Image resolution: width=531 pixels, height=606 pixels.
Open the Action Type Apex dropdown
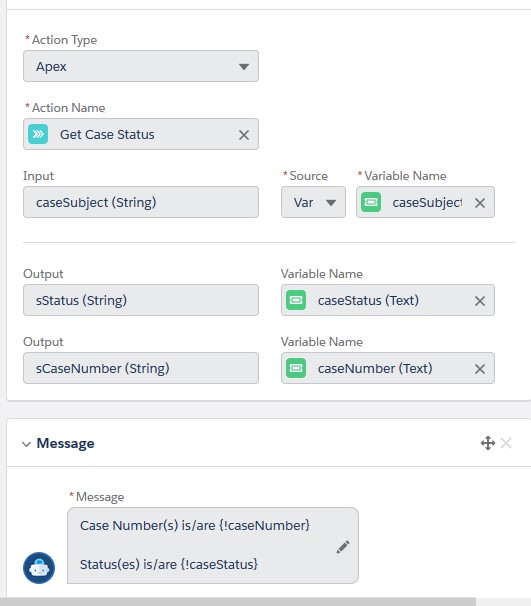pos(141,66)
